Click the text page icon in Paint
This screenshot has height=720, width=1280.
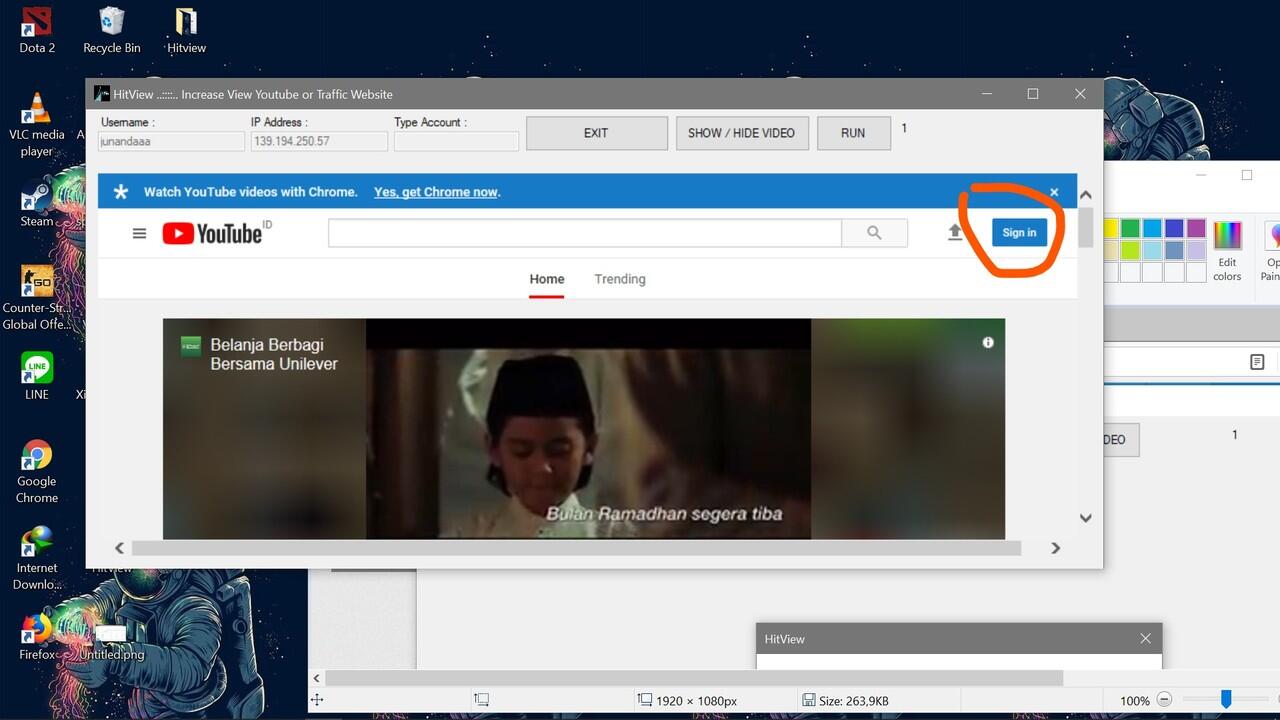1257,362
